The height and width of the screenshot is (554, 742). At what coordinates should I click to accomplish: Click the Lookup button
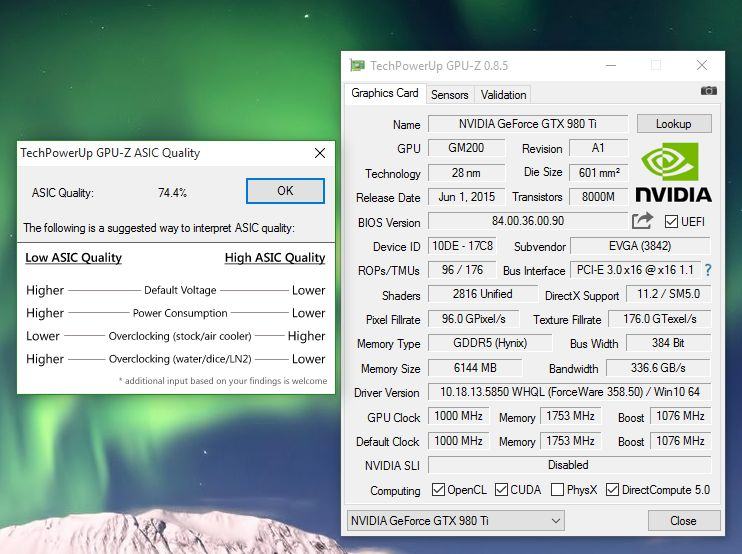tap(674, 124)
